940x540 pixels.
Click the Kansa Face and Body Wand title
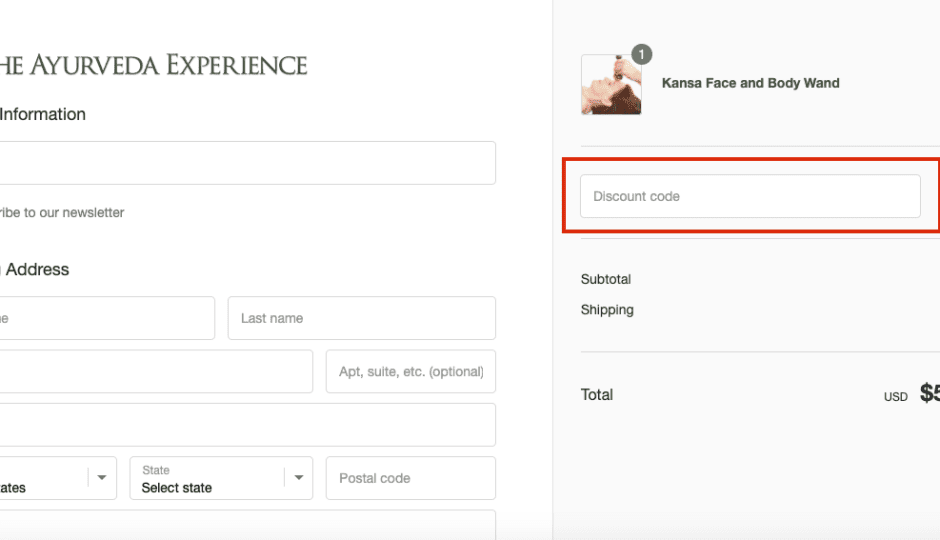click(751, 83)
